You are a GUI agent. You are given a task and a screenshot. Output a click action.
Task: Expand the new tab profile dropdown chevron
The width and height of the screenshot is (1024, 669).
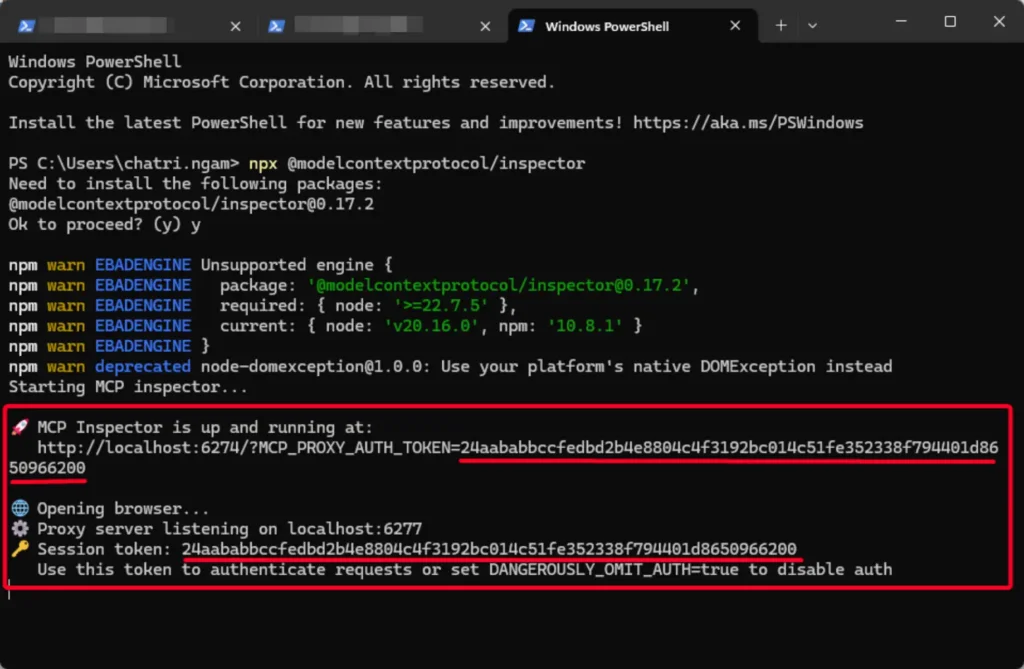pyautogui.click(x=812, y=26)
